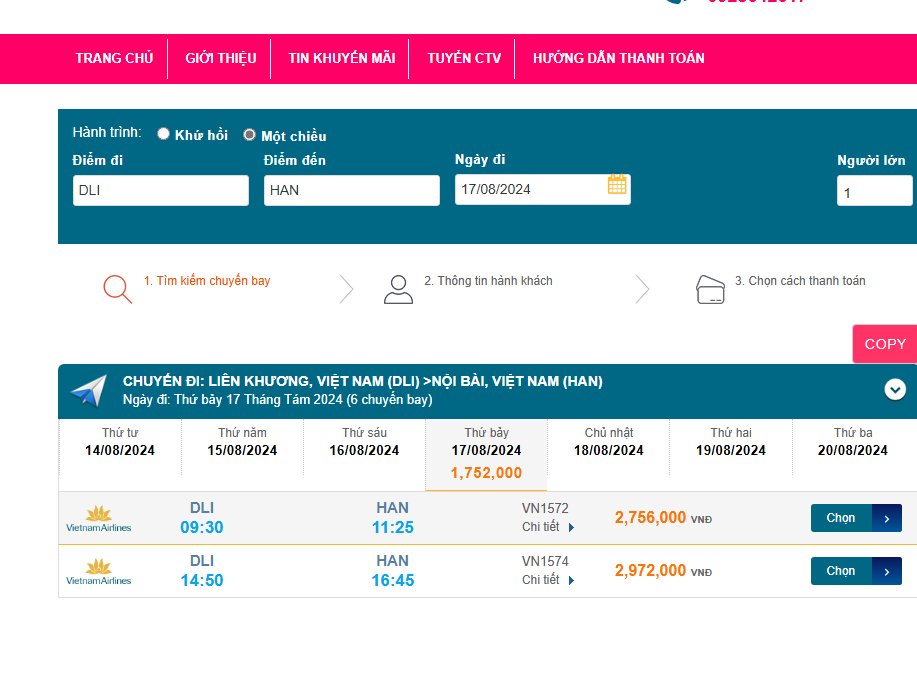Expand Chi tiết for flight VN1574
Screen dimensions: 917x679
point(548,580)
